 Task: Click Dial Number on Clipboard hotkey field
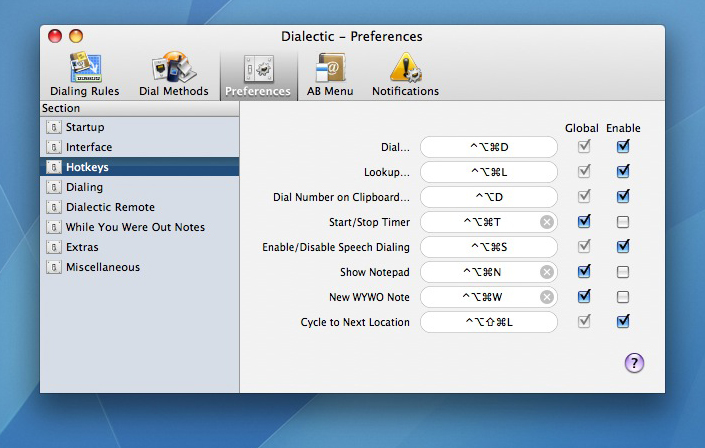[x=489, y=197]
